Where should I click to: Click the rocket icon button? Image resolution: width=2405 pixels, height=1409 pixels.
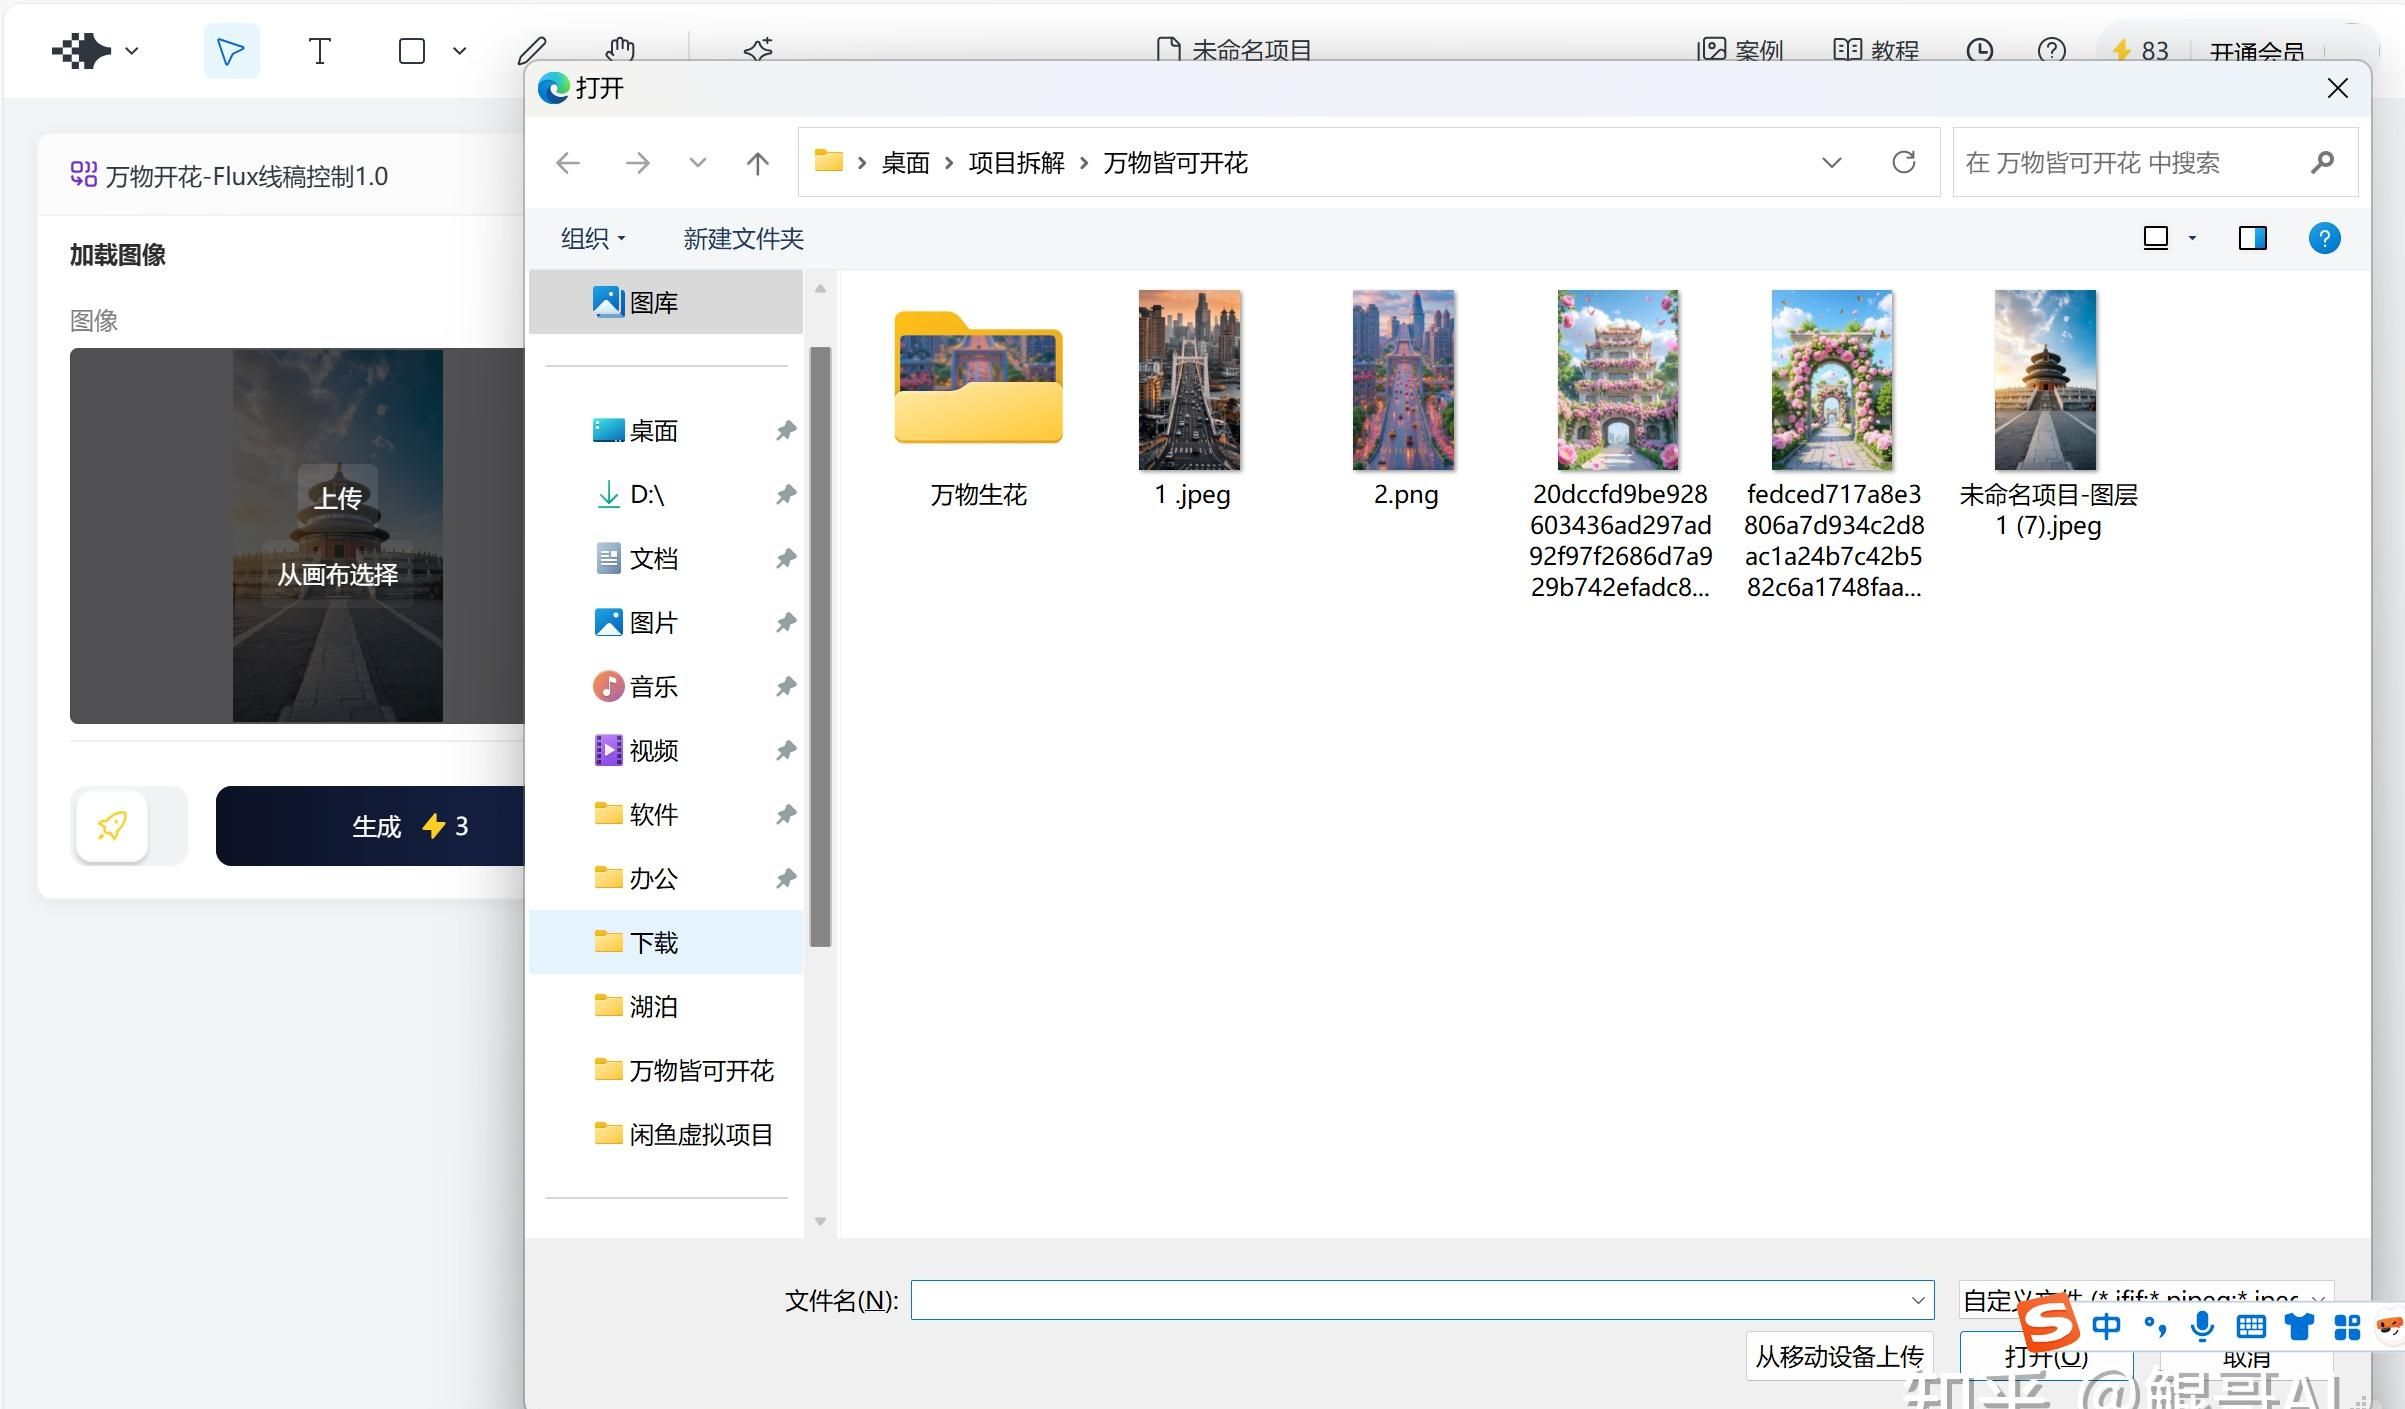(112, 826)
